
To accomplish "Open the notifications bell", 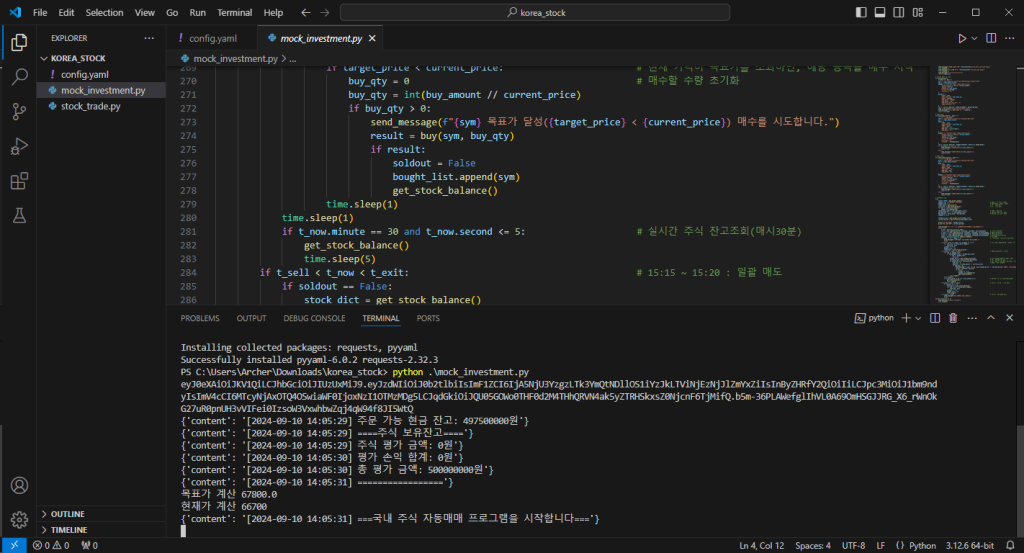I will pyautogui.click(x=1010, y=545).
